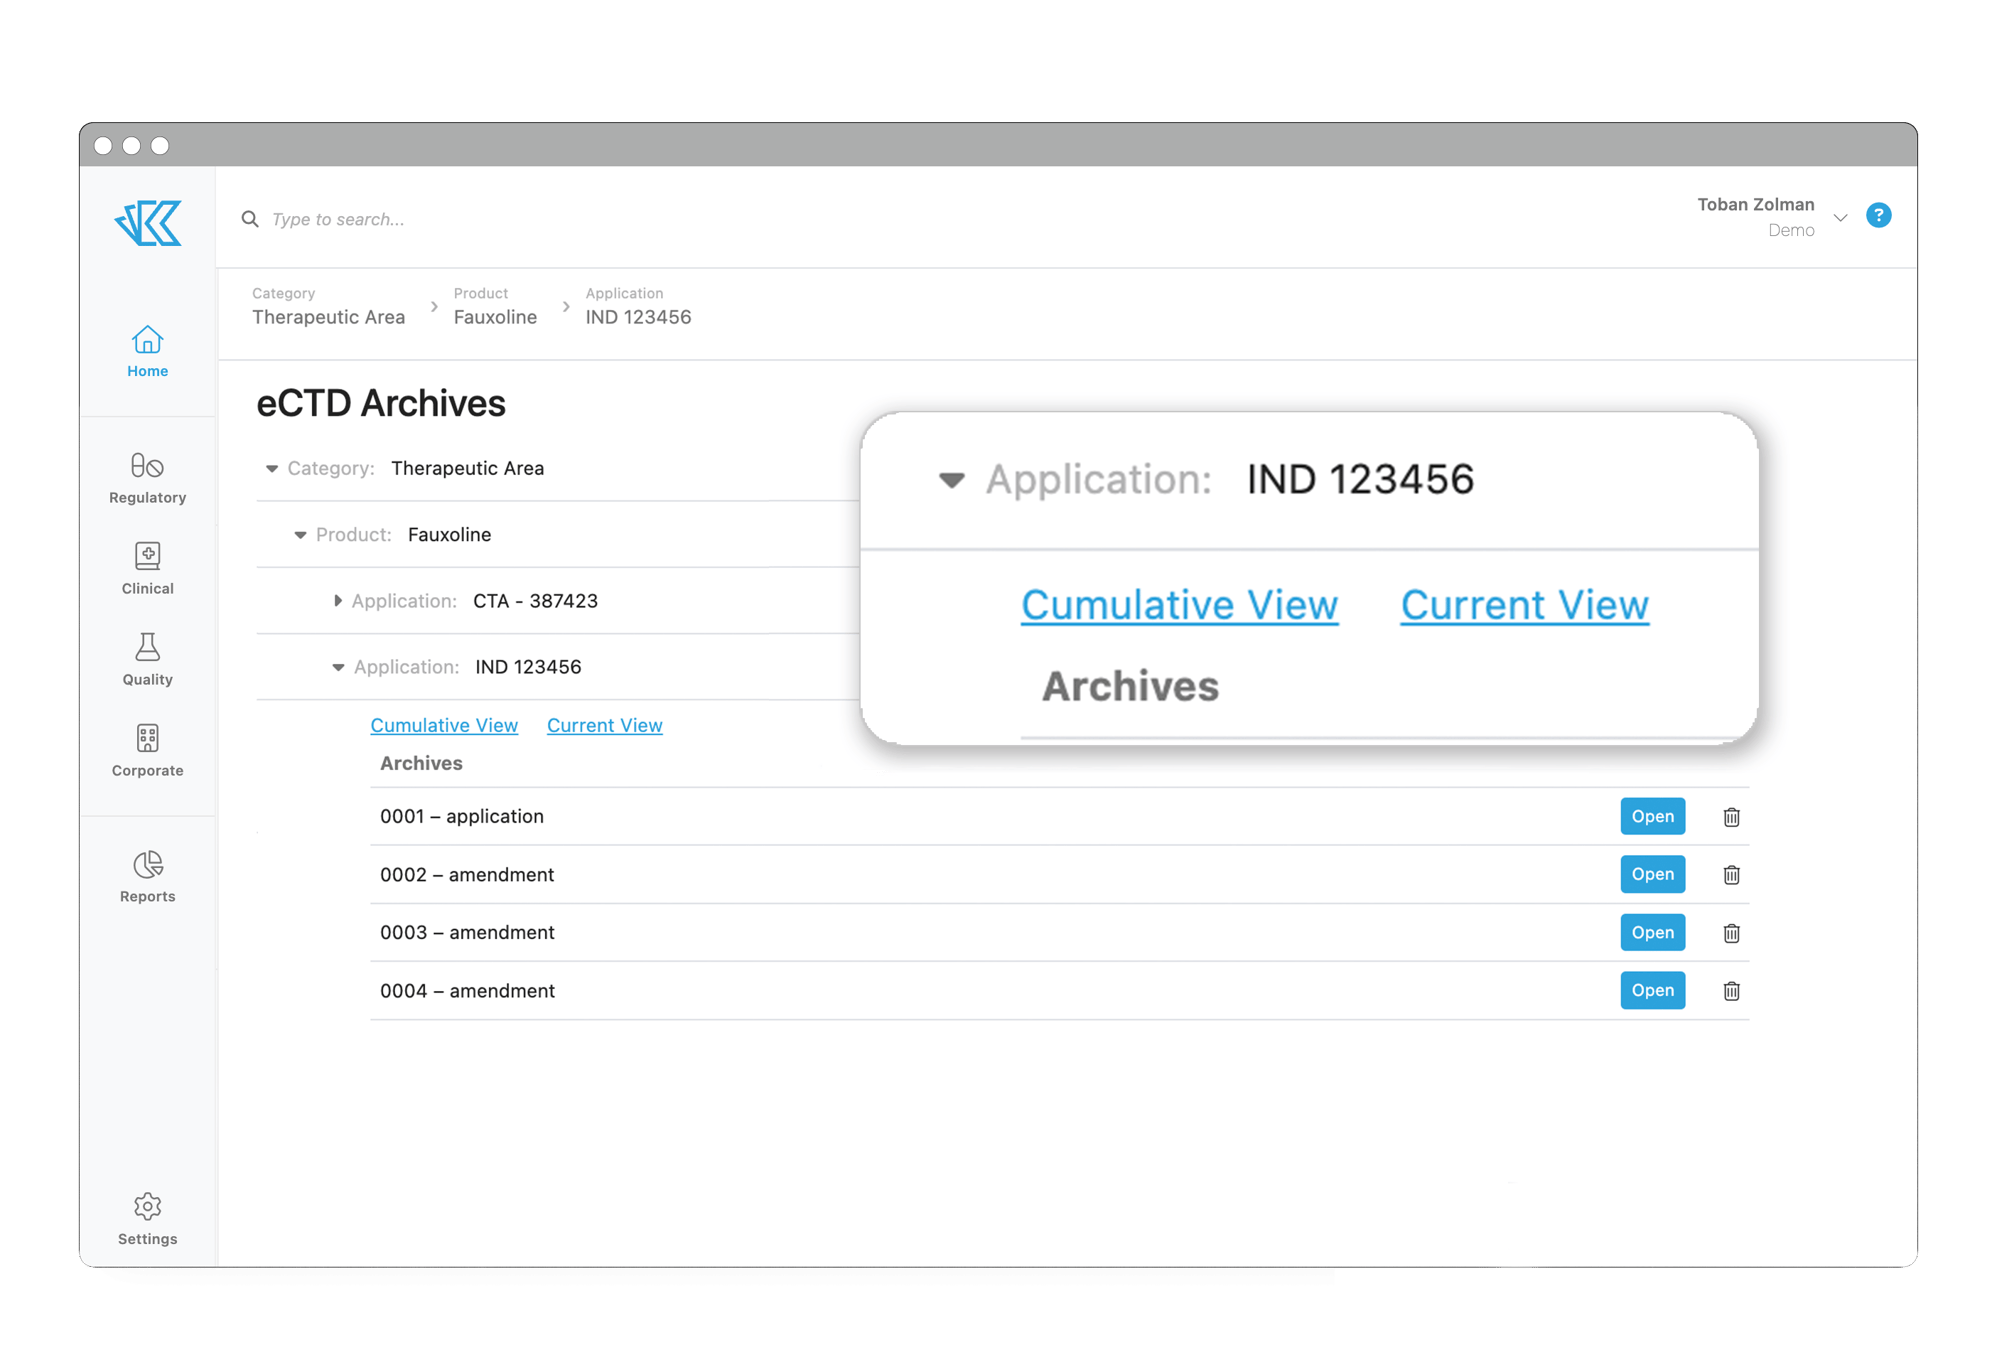Click the search magnifier icon

(x=250, y=219)
